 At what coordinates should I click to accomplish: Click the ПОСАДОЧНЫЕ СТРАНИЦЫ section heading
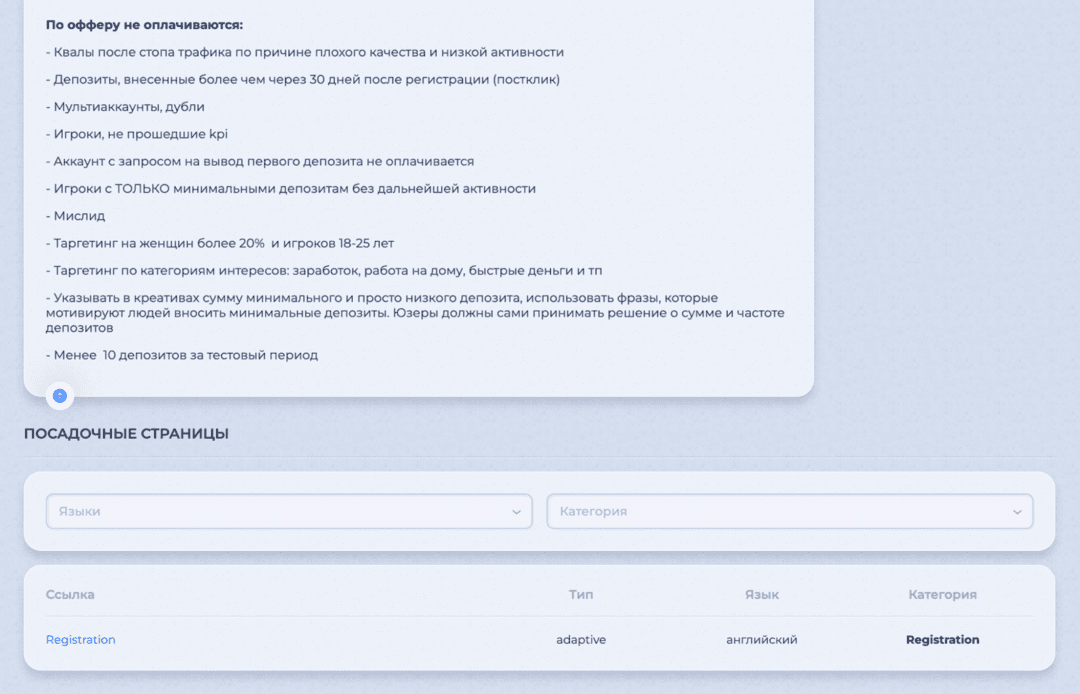126,434
